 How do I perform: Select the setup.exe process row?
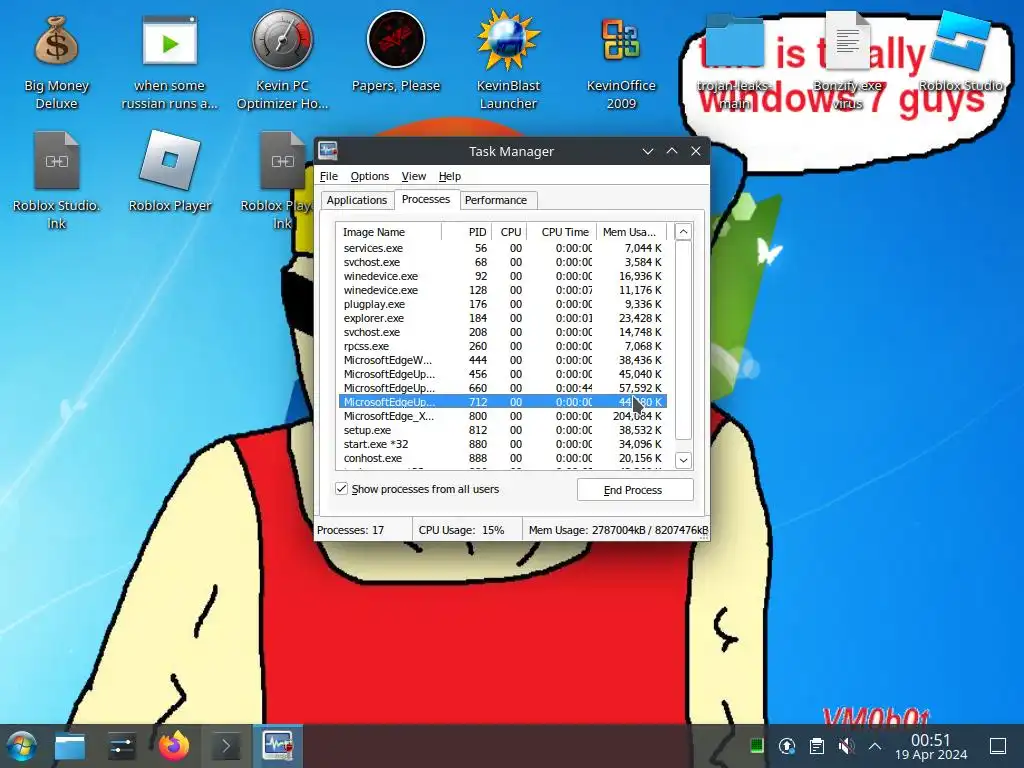(502, 430)
